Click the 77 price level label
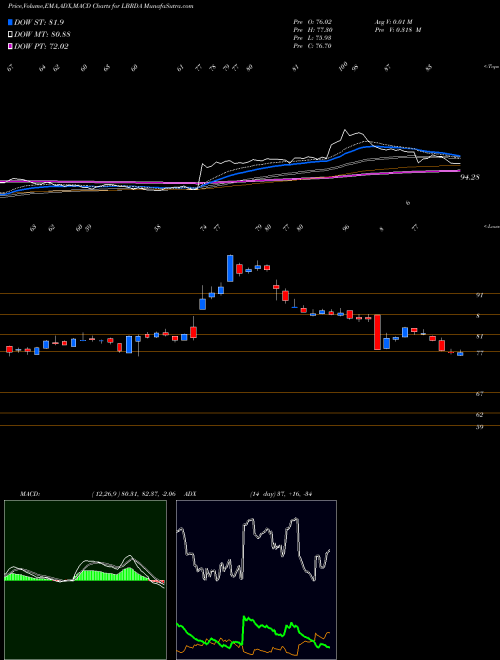 click(479, 354)
